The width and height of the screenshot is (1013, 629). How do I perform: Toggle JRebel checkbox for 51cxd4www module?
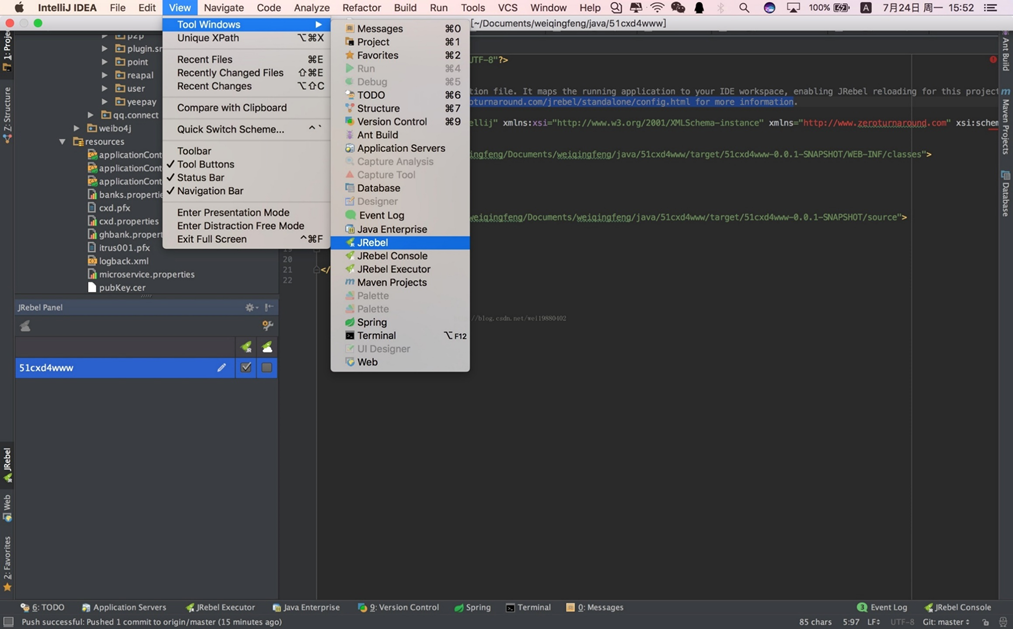click(246, 367)
